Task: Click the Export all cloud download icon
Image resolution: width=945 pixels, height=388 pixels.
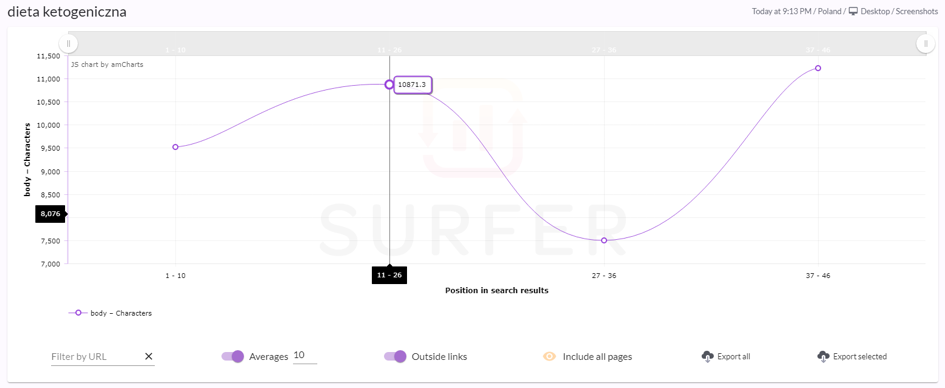Action: coord(708,357)
